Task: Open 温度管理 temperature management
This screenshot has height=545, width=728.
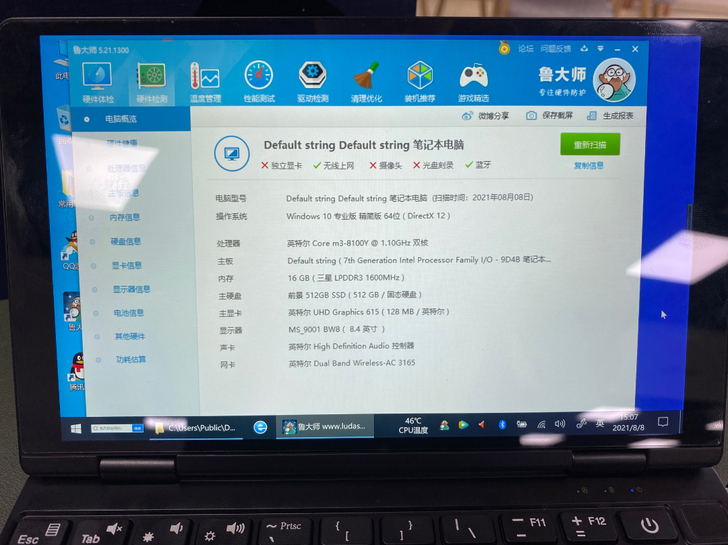Action: (x=205, y=83)
